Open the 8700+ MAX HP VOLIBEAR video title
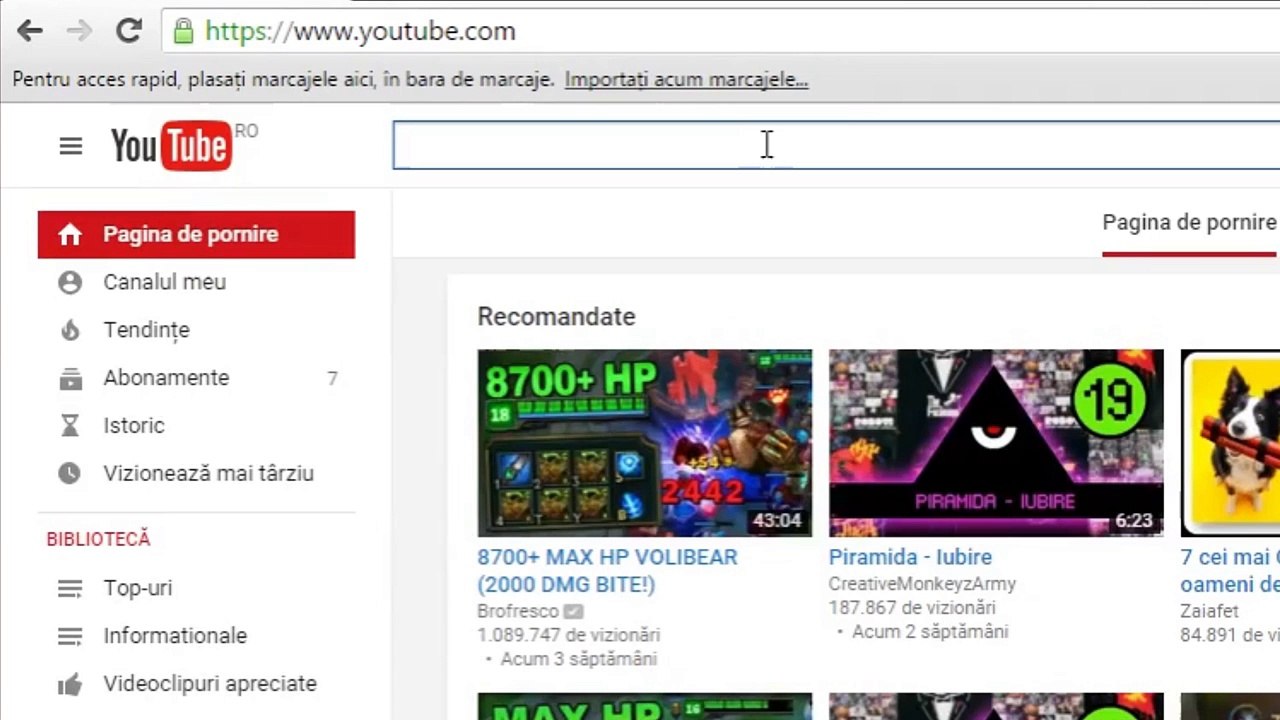 click(x=607, y=571)
